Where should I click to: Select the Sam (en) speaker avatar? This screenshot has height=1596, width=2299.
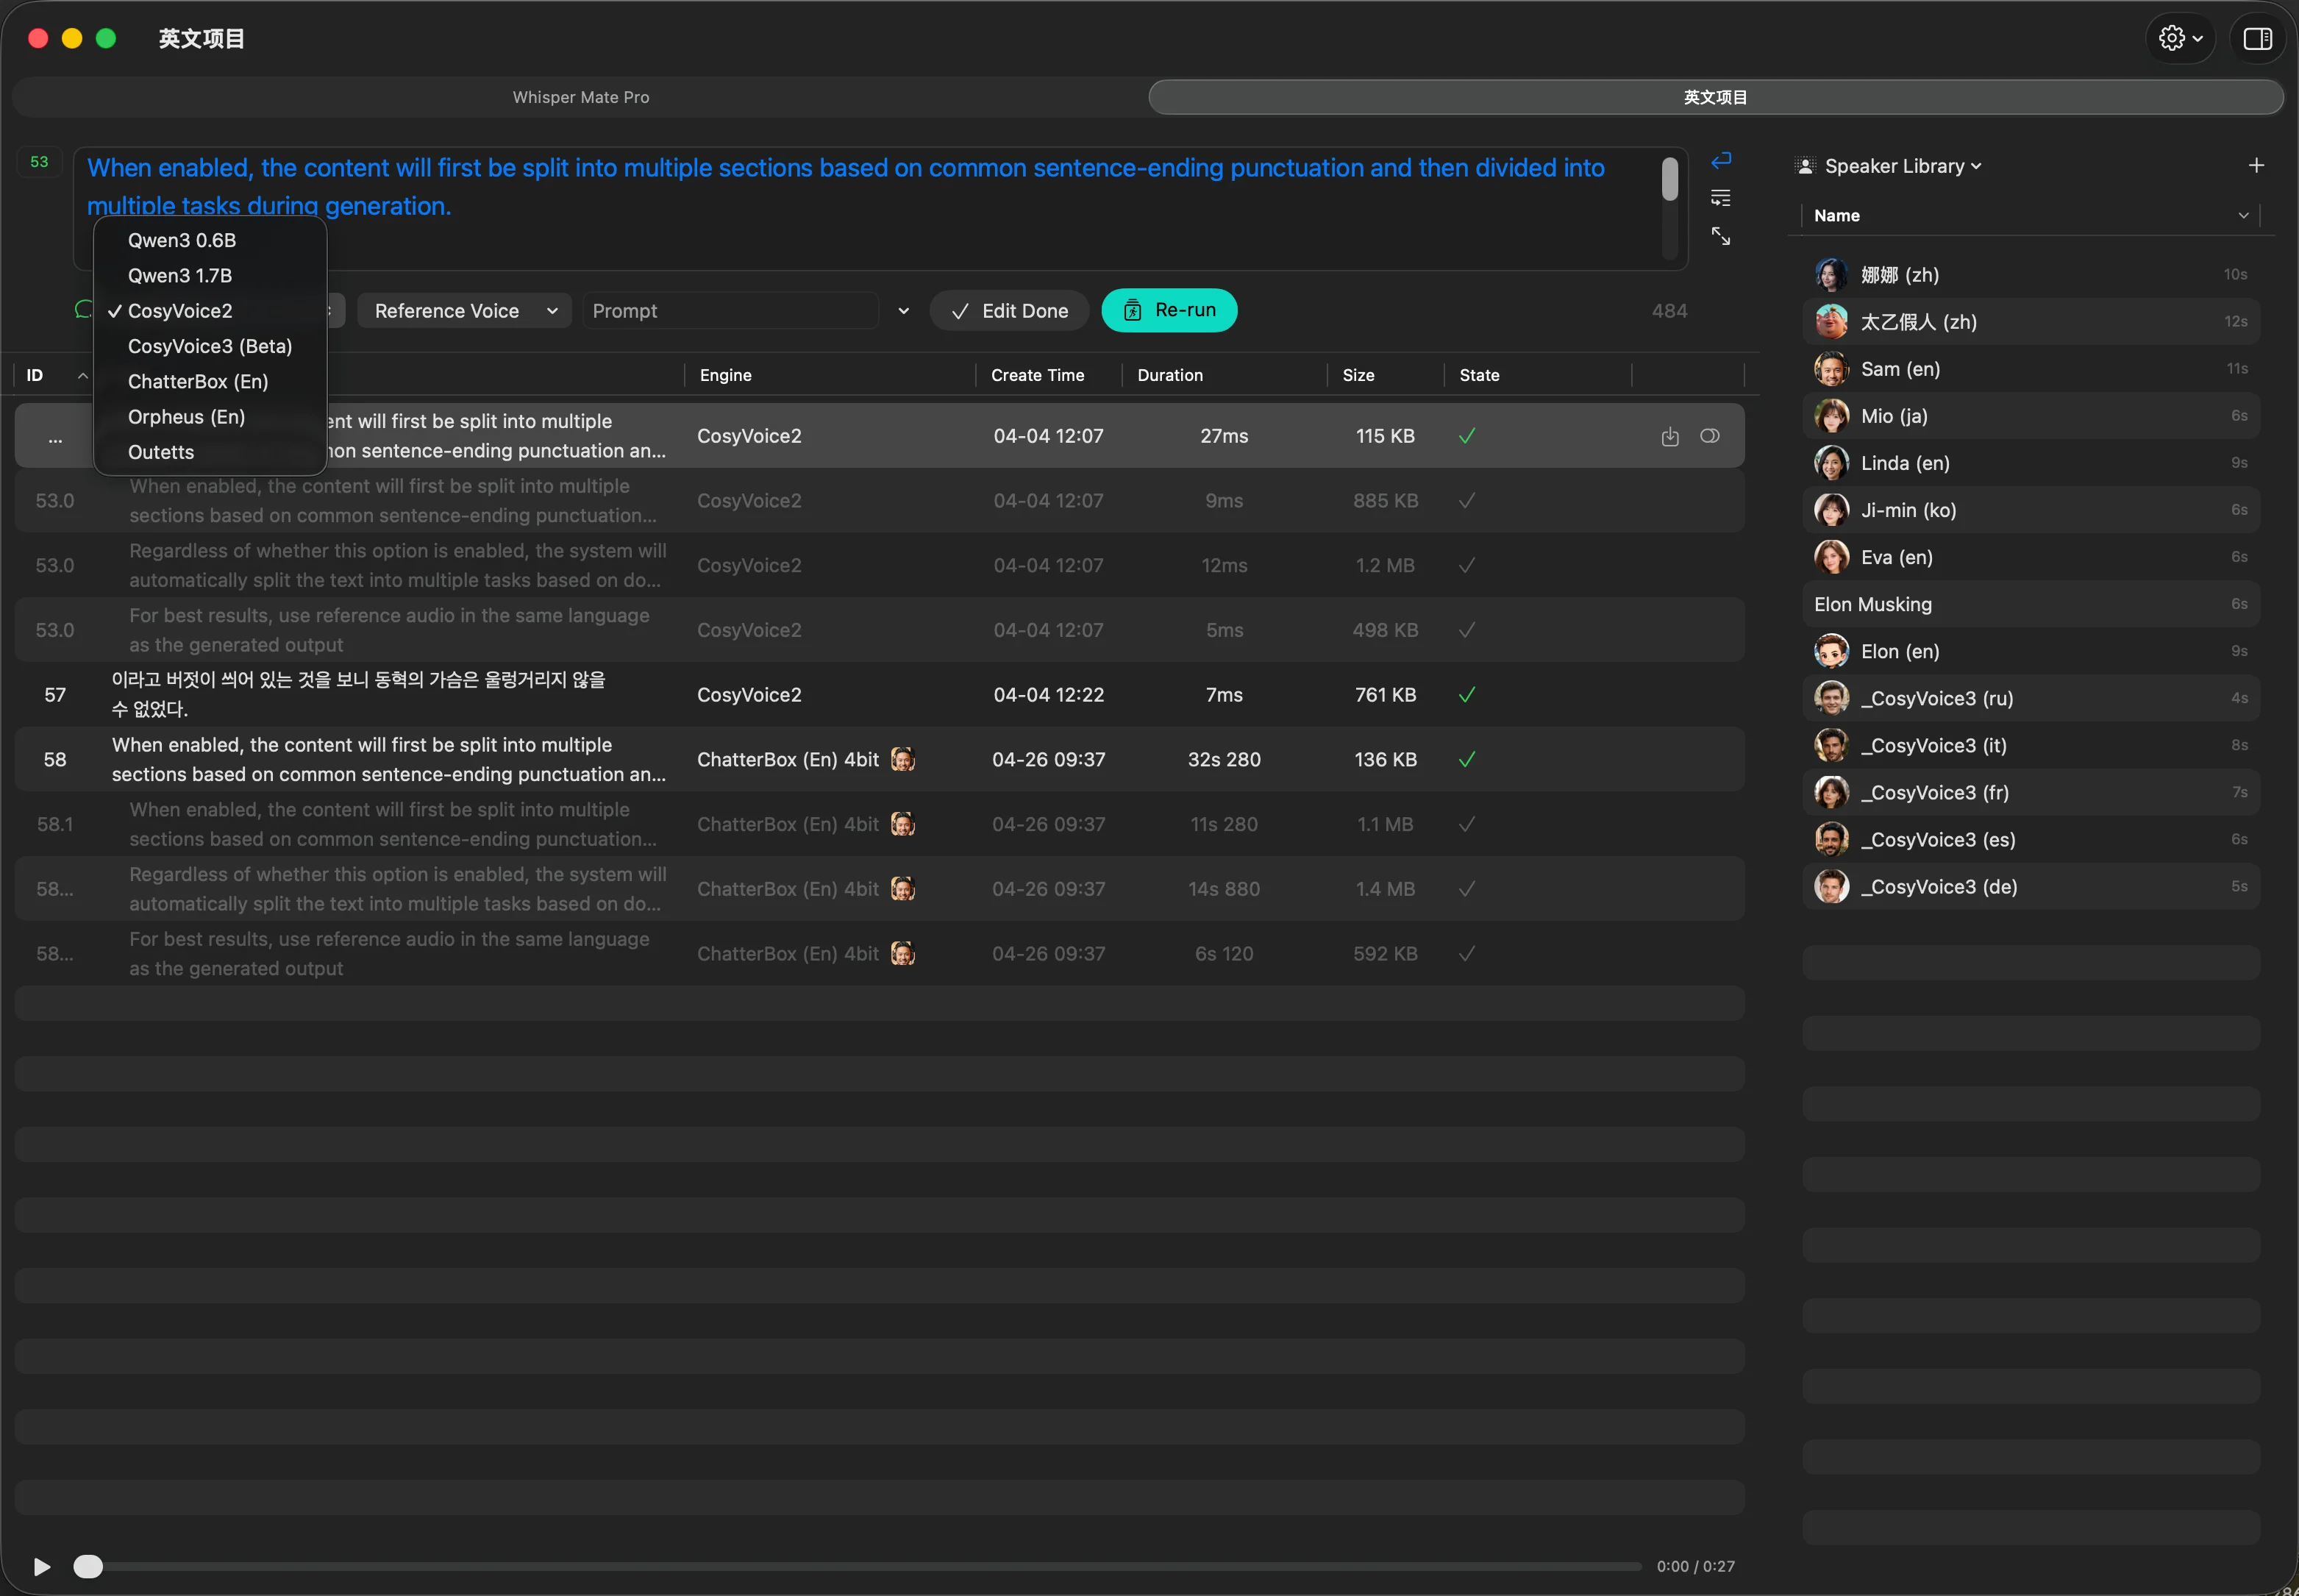pyautogui.click(x=1831, y=369)
